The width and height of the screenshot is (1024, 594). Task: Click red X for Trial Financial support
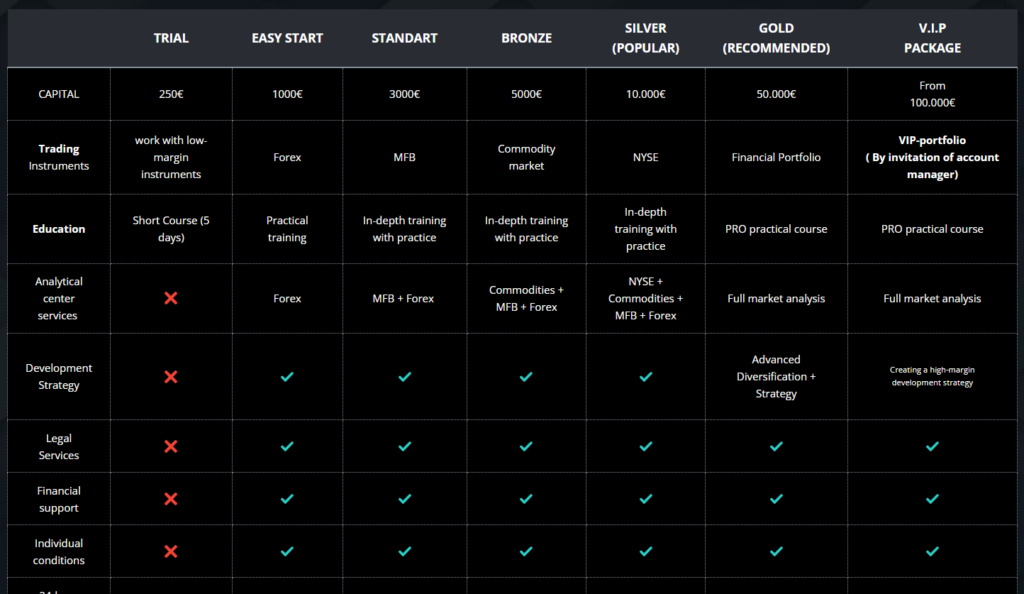pos(171,499)
